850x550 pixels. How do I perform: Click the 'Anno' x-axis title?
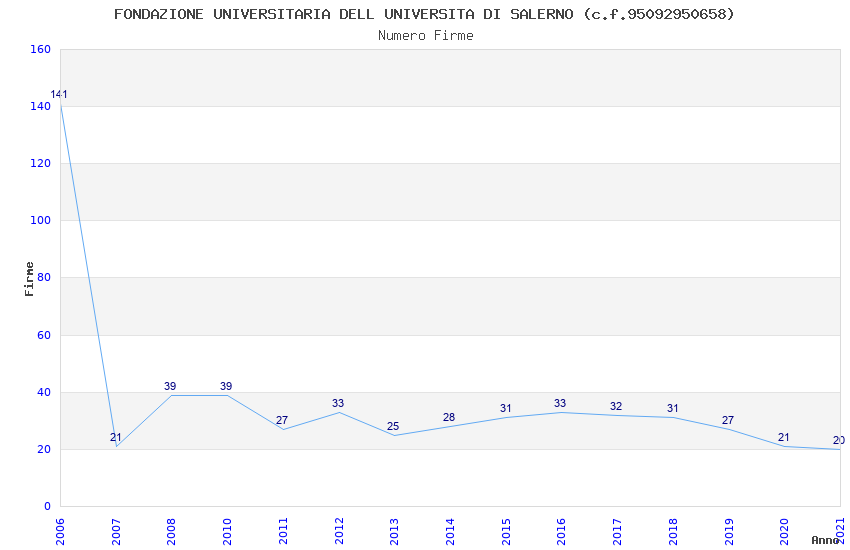click(x=824, y=540)
